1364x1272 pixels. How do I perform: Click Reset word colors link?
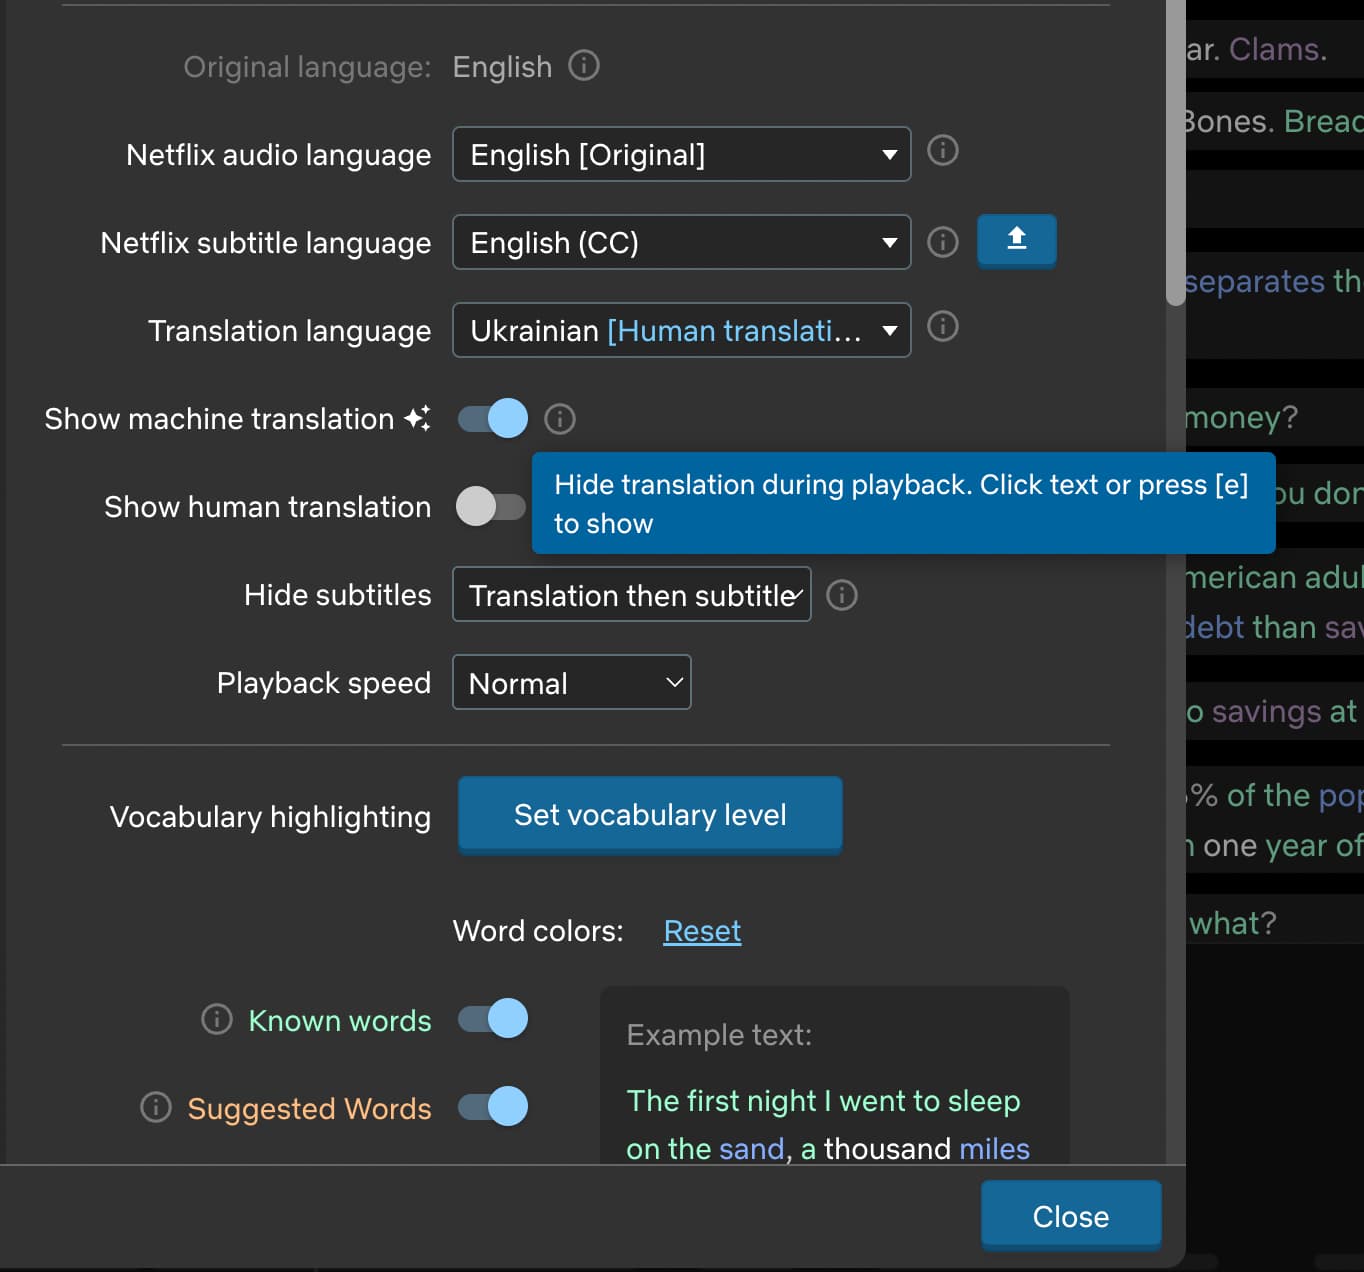pos(702,931)
